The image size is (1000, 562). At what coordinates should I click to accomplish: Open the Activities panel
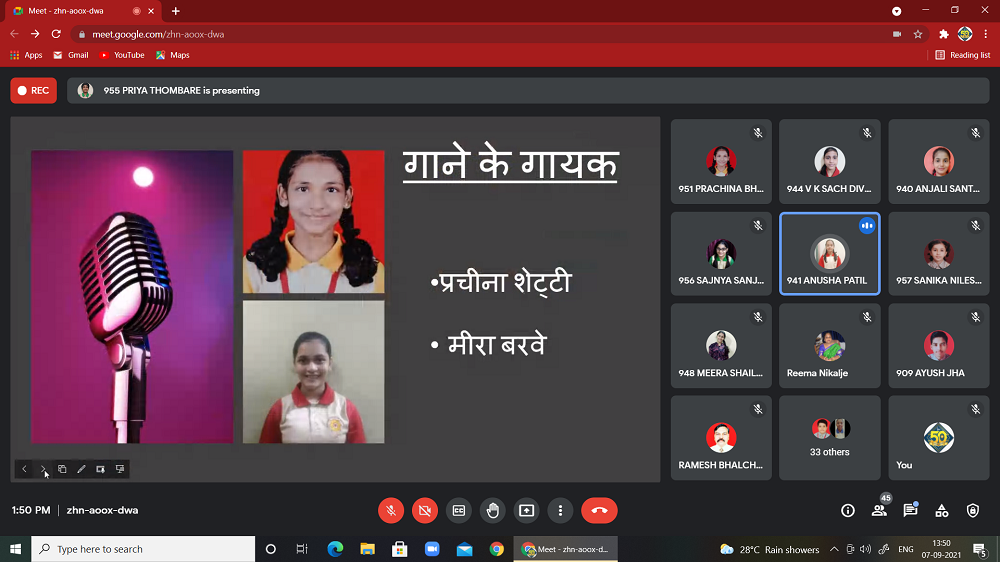pos(941,510)
